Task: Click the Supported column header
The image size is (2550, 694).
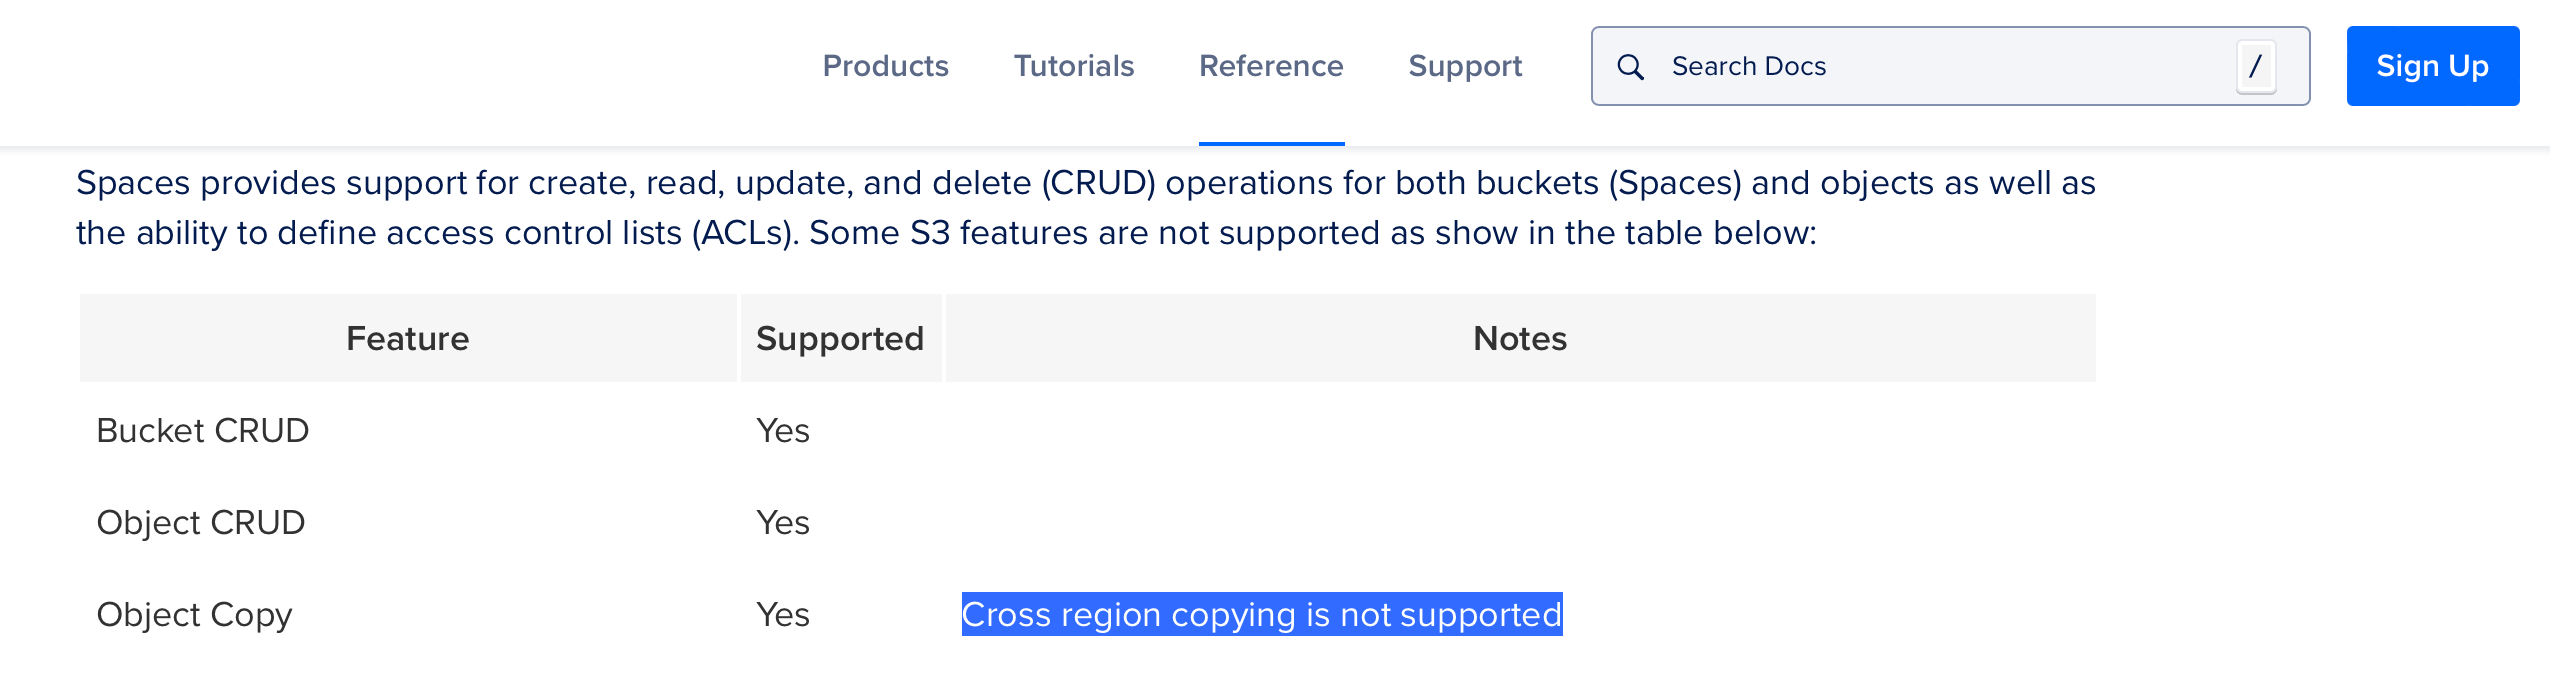Action: coord(841,338)
